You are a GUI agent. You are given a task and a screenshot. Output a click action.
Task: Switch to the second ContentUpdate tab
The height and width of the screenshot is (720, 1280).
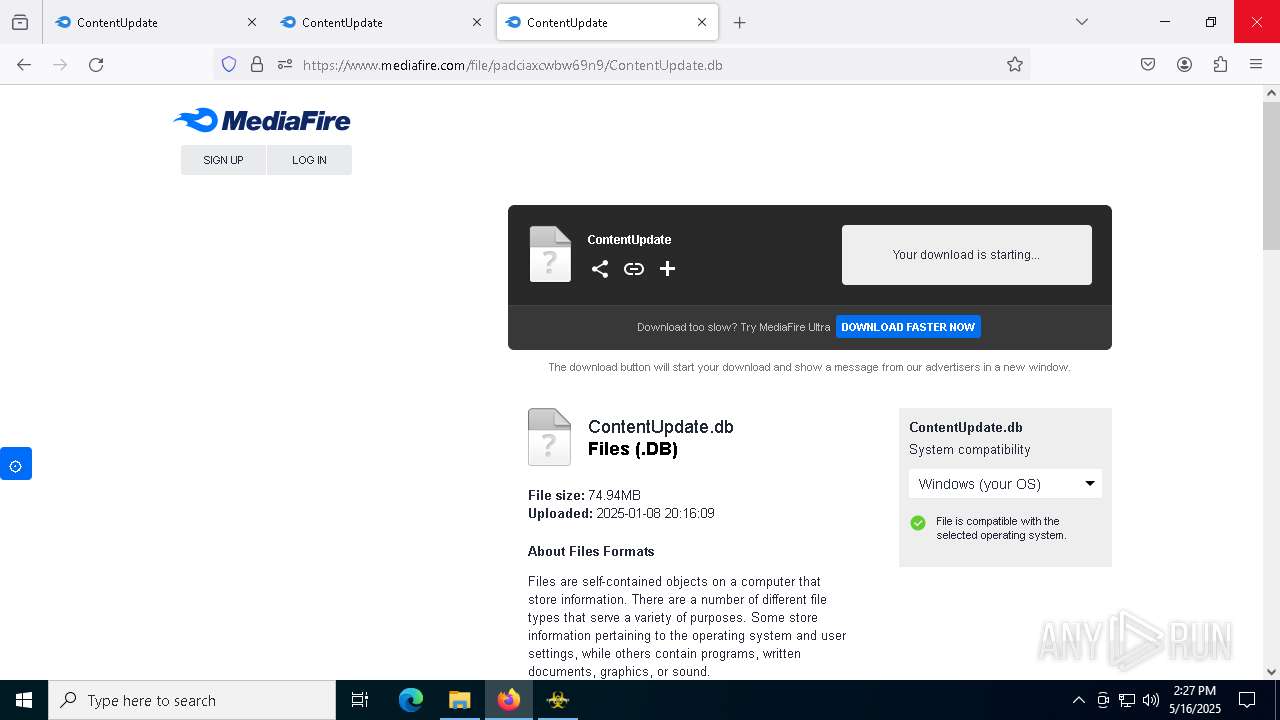point(381,22)
